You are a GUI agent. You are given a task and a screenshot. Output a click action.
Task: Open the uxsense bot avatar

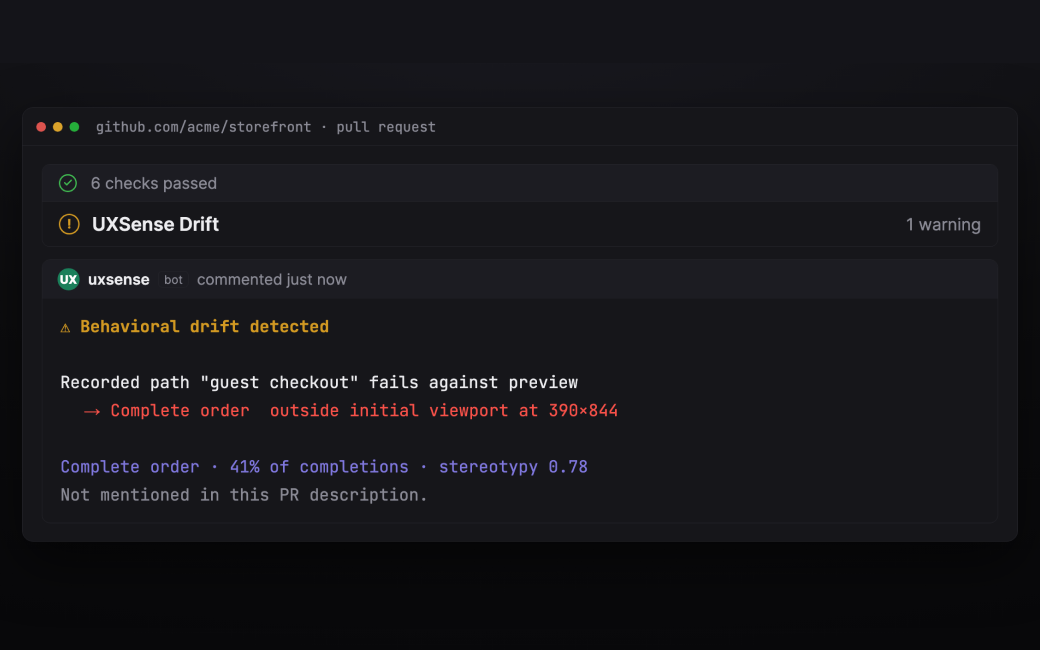point(68,279)
